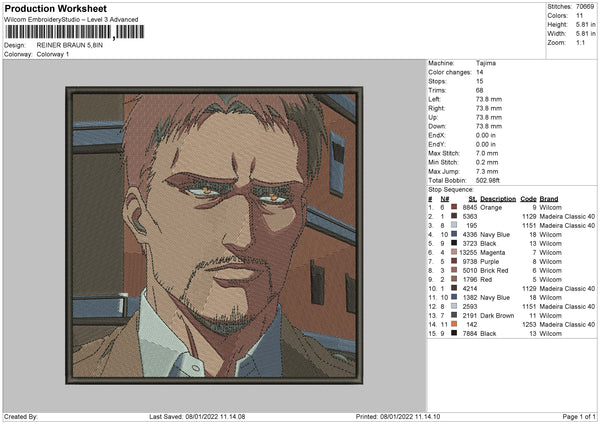600x424 pixels.
Task: Click the "Stop Sequence:" heading
Action: [x=451, y=190]
